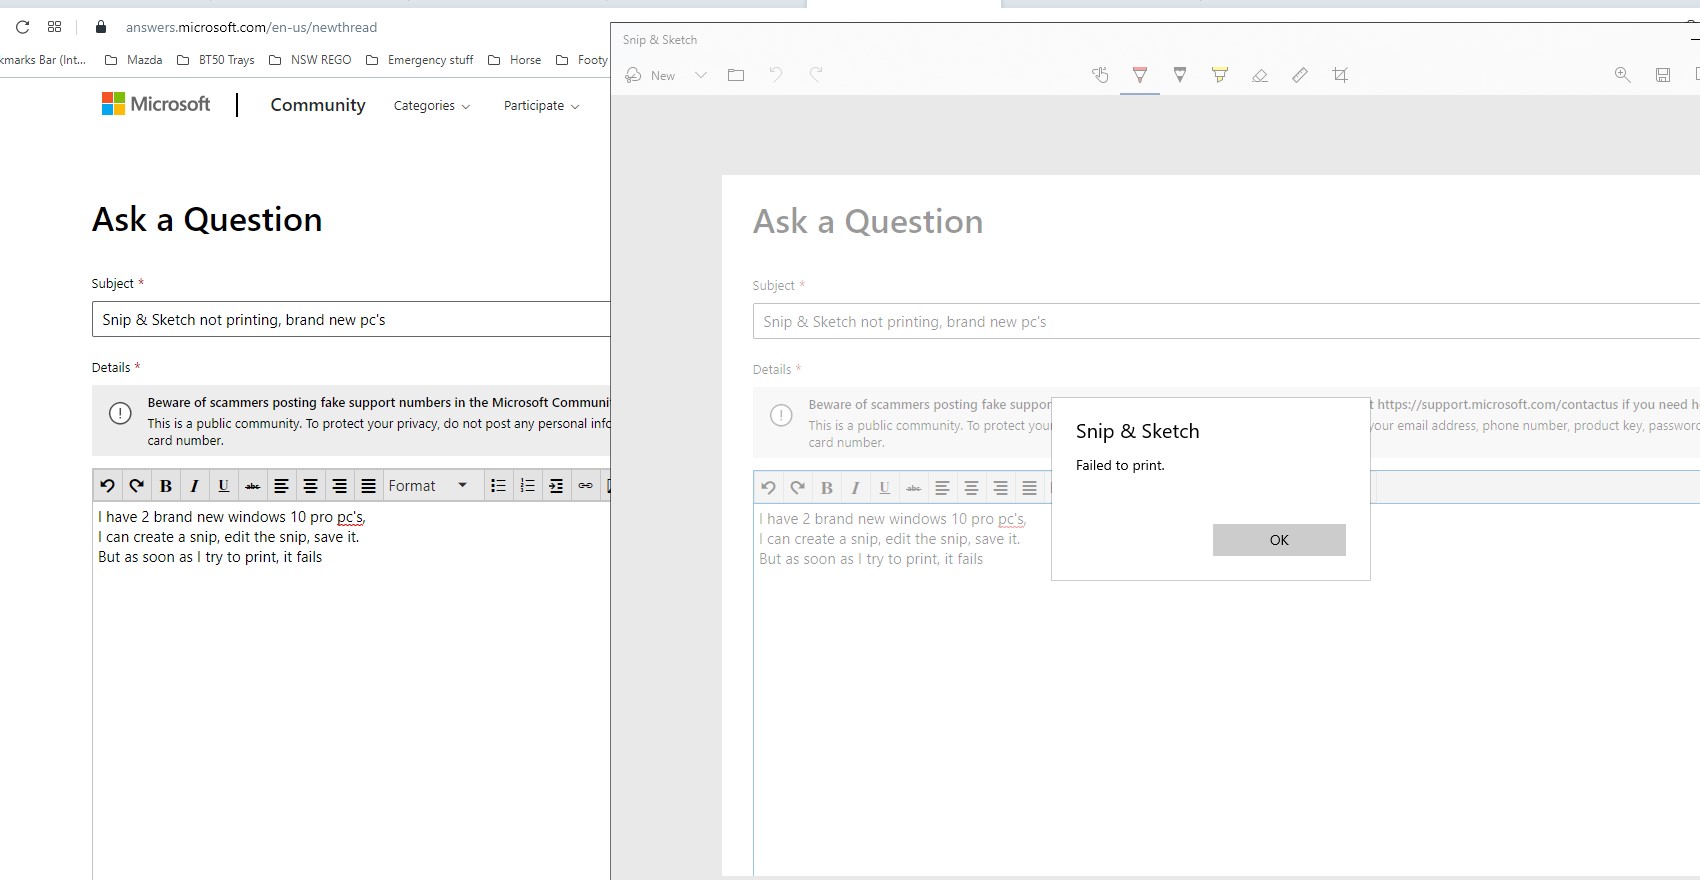Align text right in editor
1700x880 pixels.
click(340, 486)
